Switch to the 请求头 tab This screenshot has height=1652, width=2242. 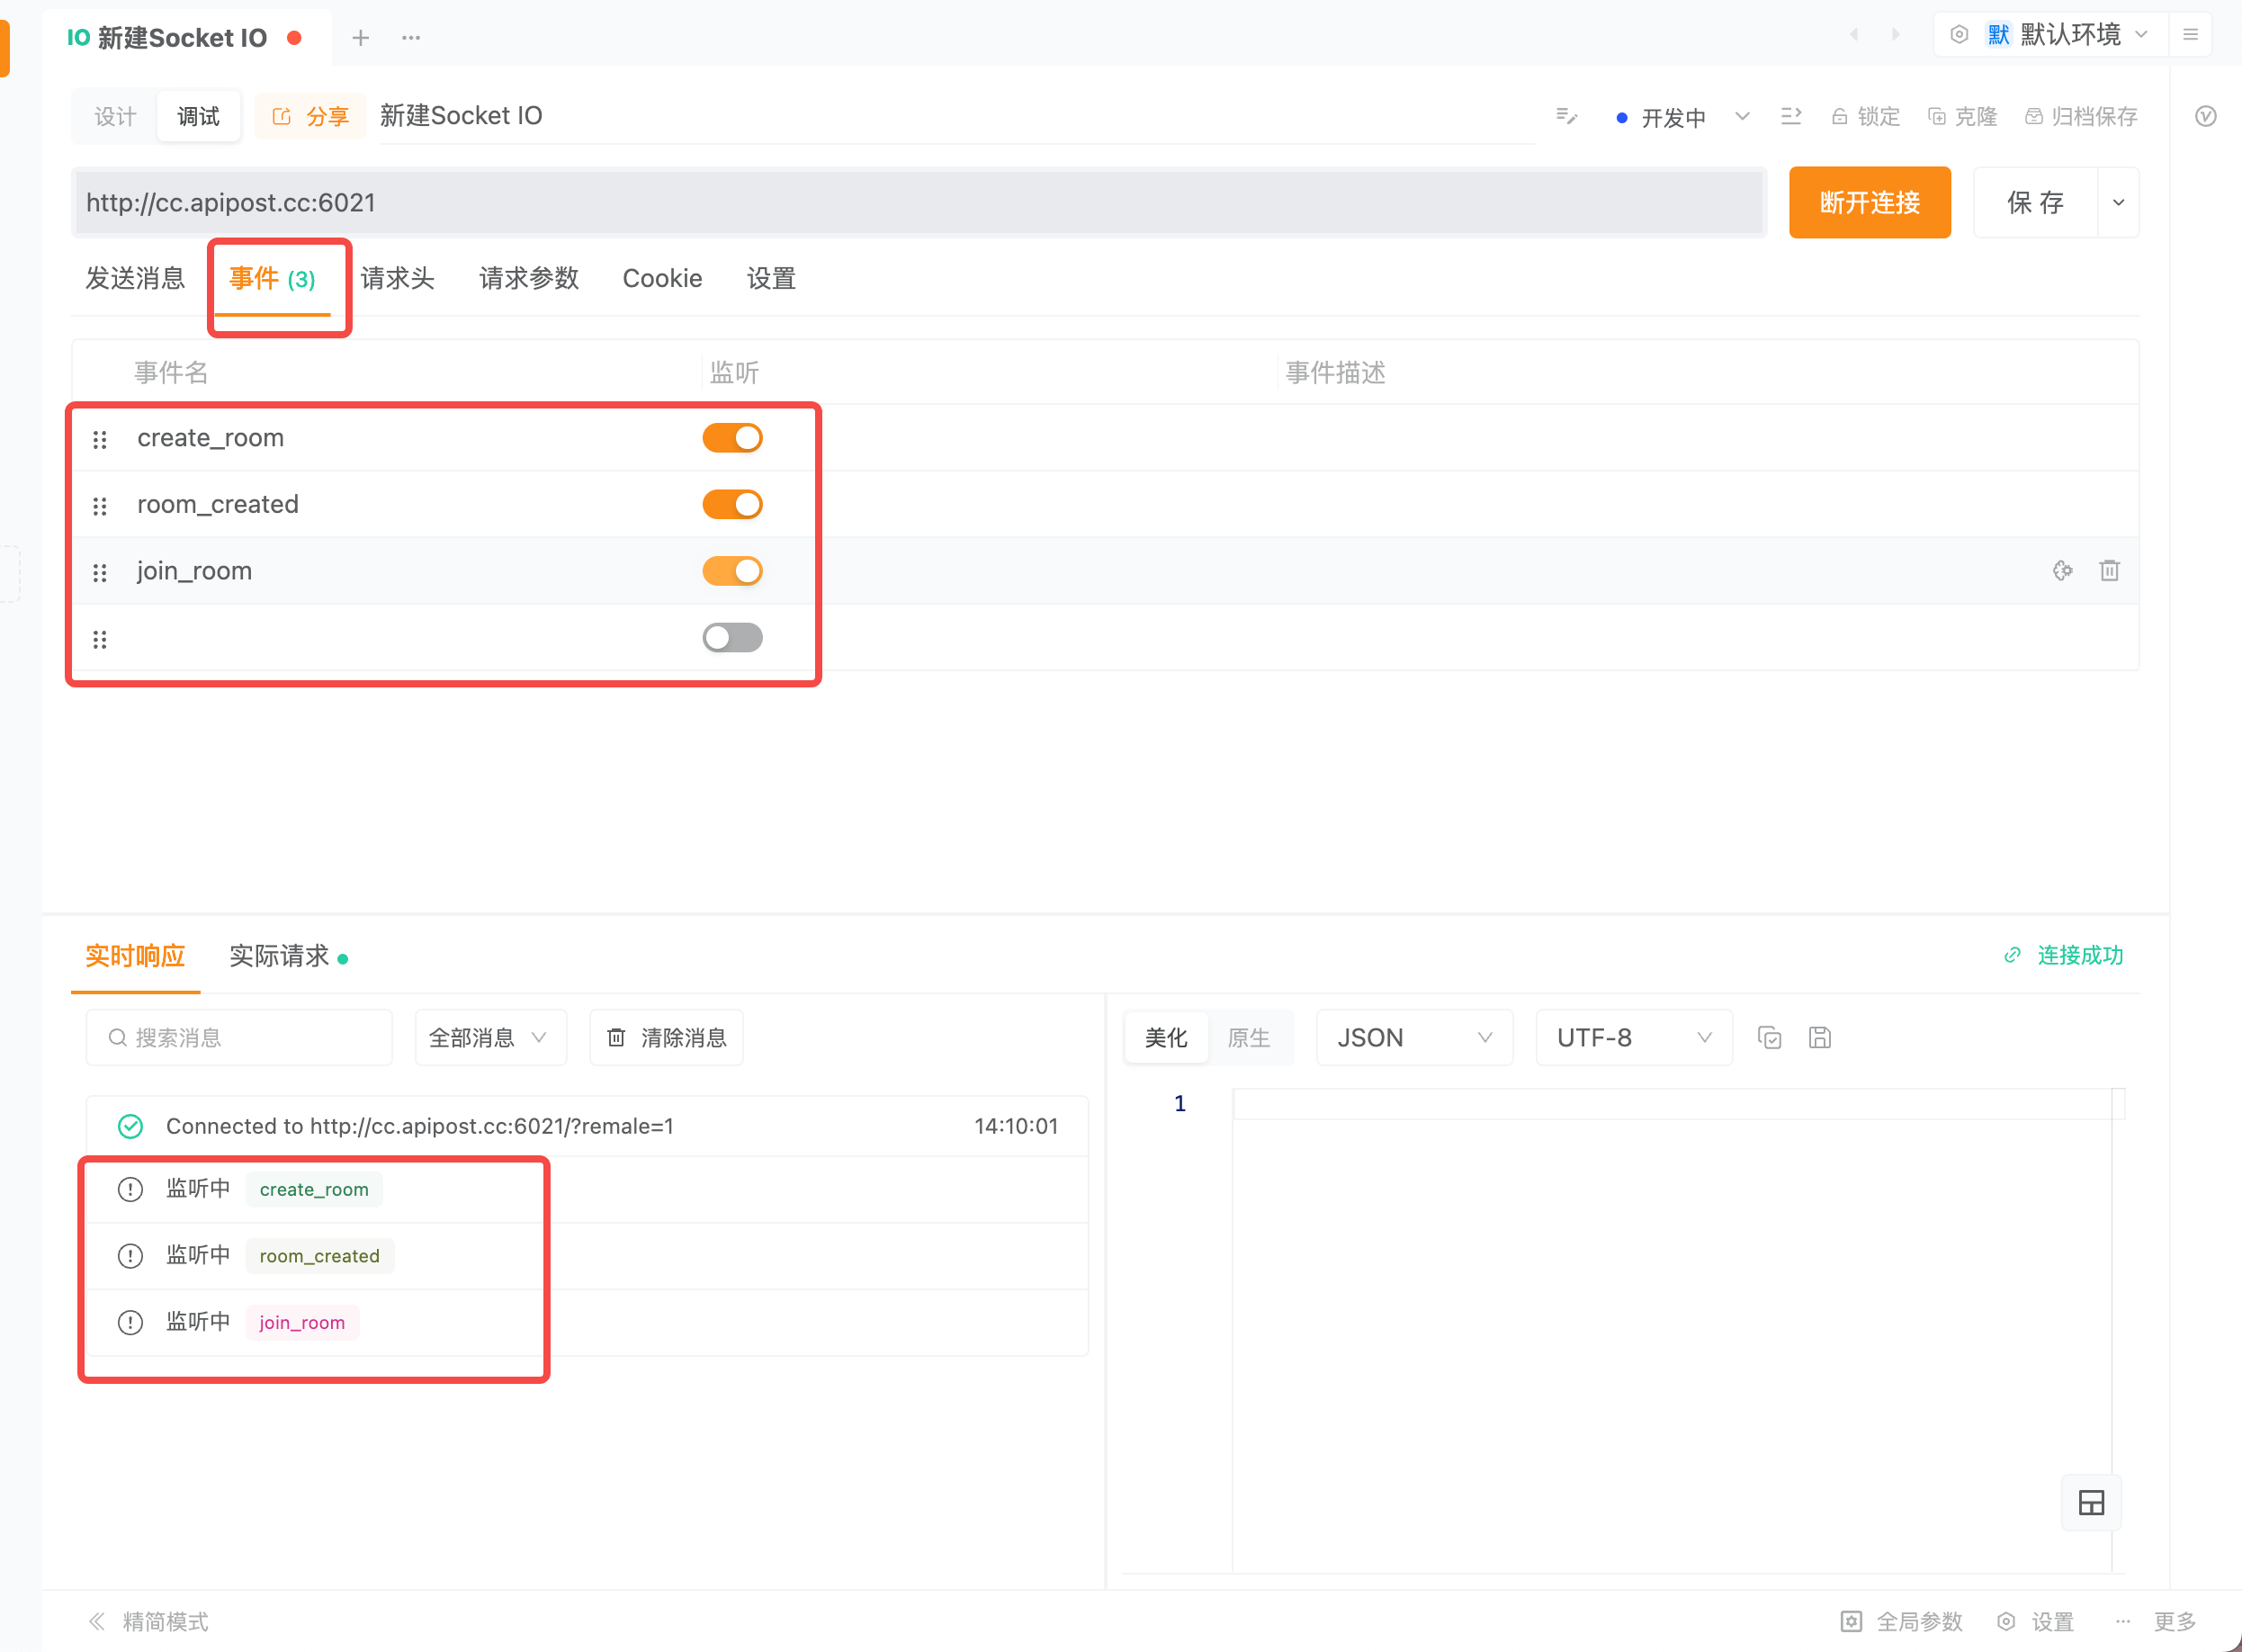397,278
